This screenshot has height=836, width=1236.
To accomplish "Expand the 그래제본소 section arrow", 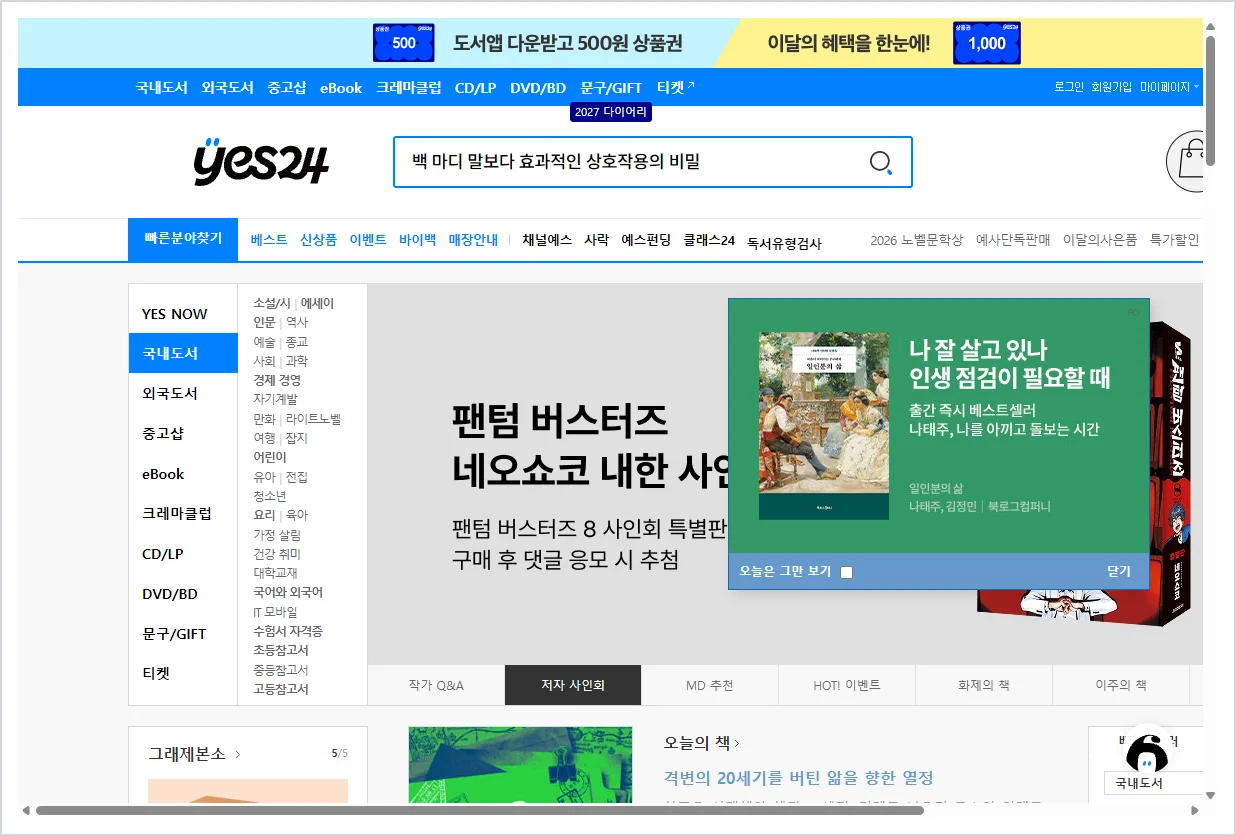I will [238, 754].
